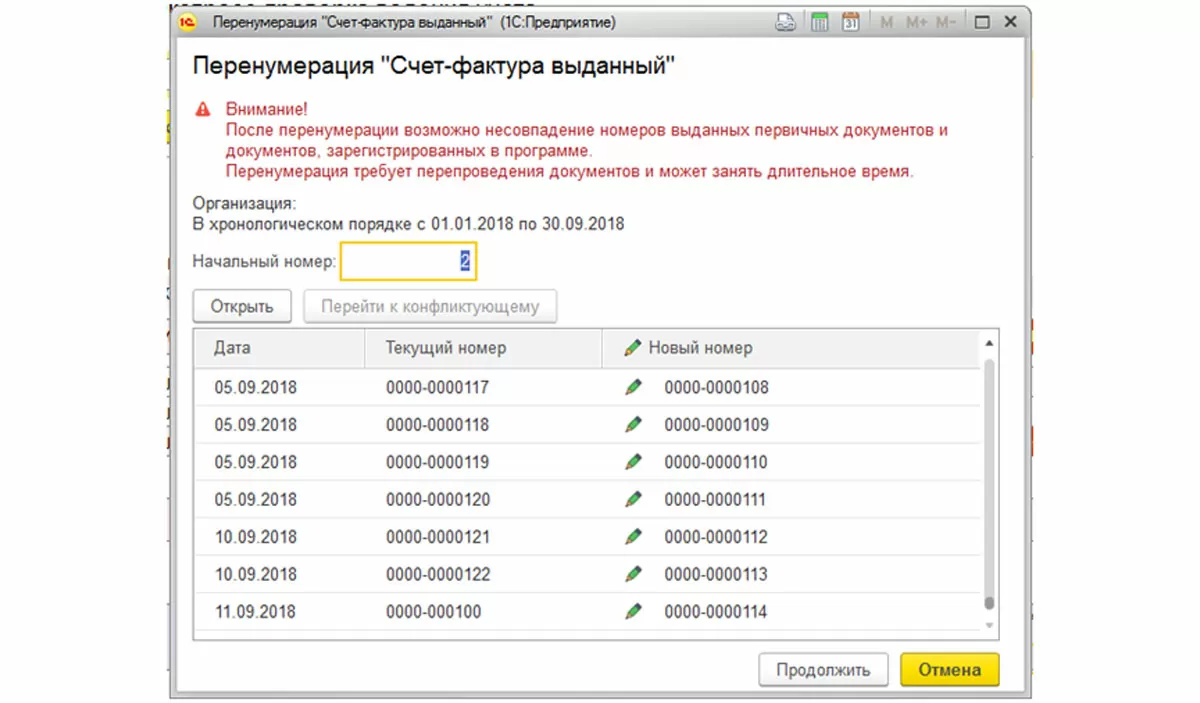The height and width of the screenshot is (703, 1200).
Task: Click date 05.09.2018 in row 0000-0000120
Action: pyautogui.click(x=256, y=499)
